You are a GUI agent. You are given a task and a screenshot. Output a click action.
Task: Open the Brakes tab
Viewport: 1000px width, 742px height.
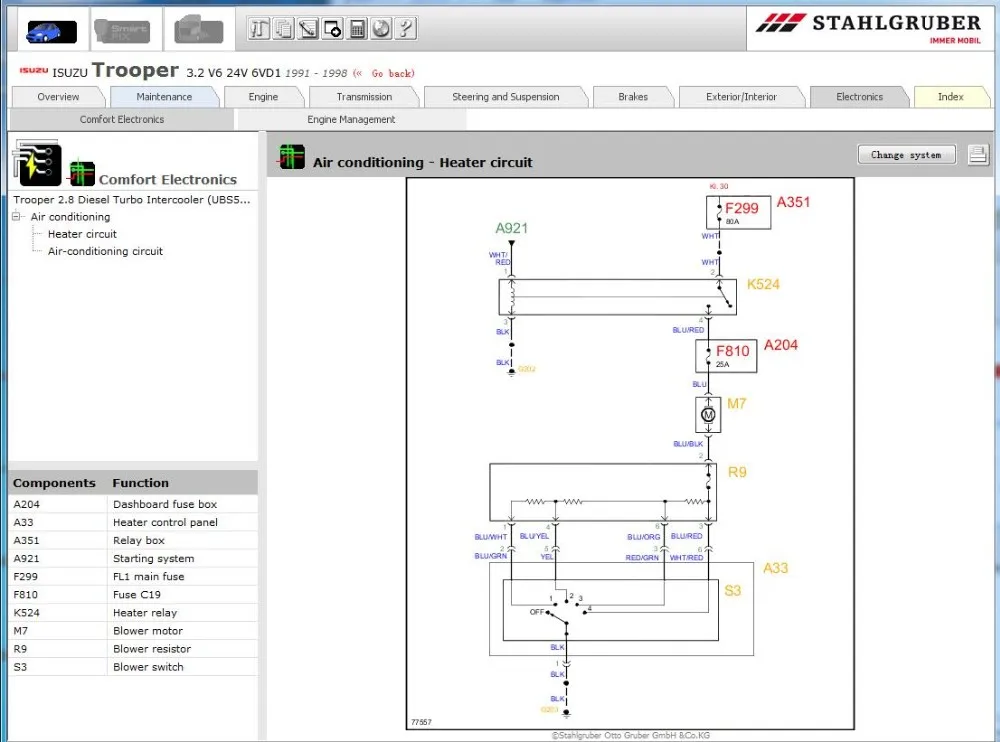633,97
